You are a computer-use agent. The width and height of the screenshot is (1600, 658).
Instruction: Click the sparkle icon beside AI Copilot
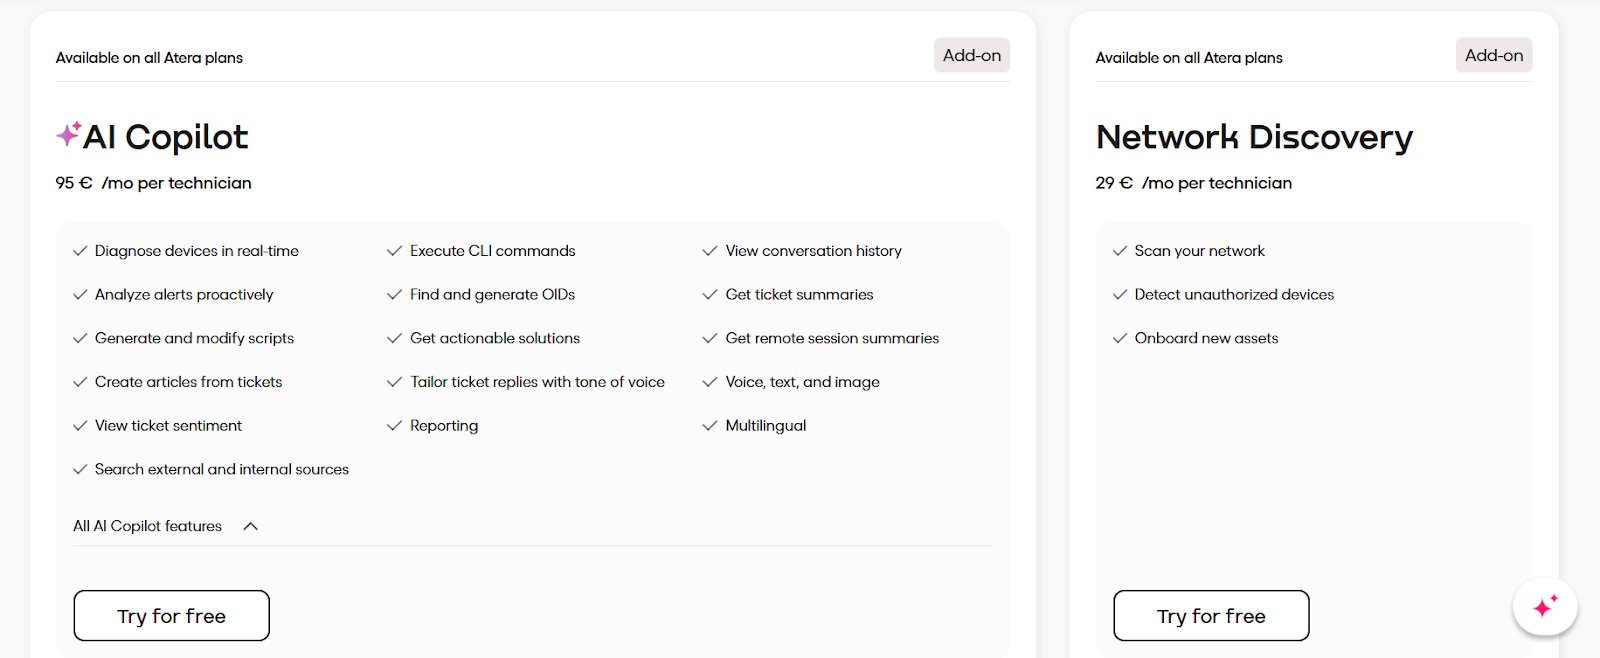tap(68, 134)
